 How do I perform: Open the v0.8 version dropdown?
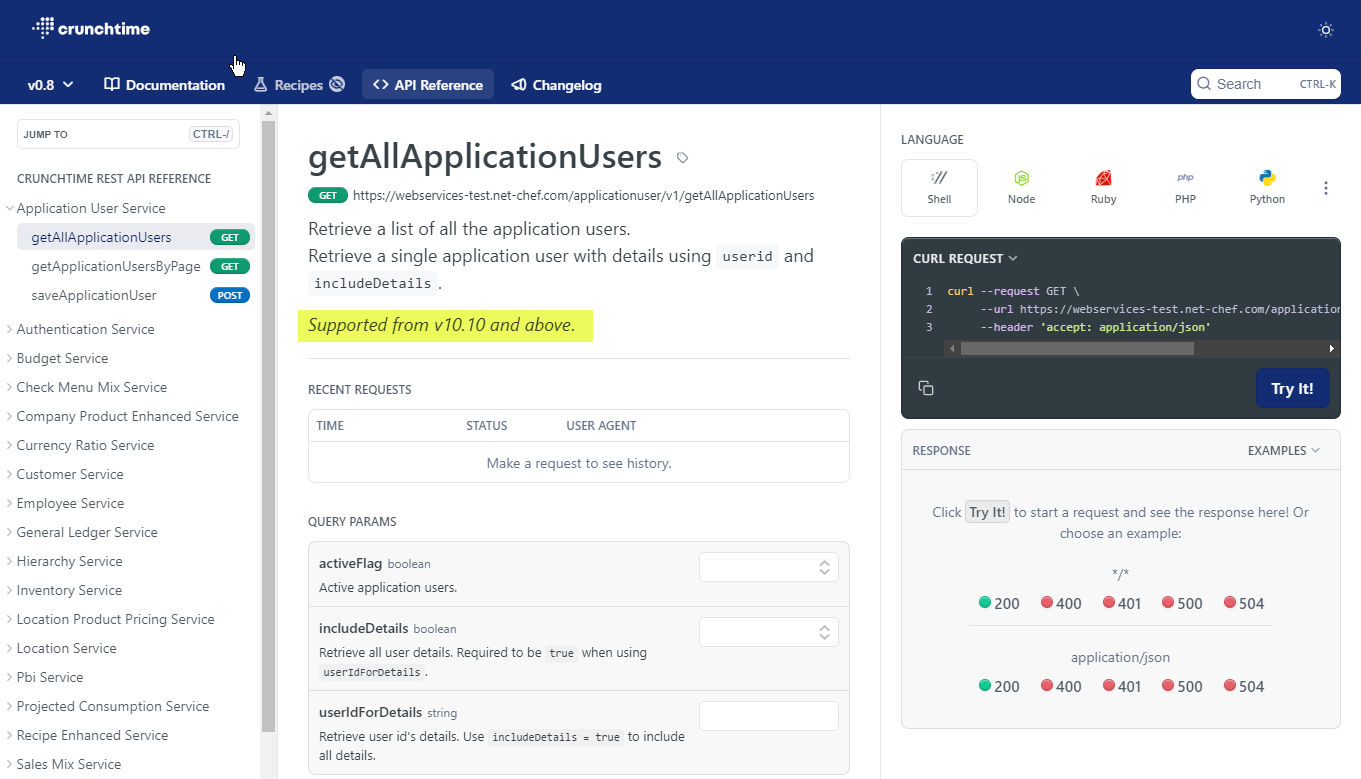[x=51, y=85]
